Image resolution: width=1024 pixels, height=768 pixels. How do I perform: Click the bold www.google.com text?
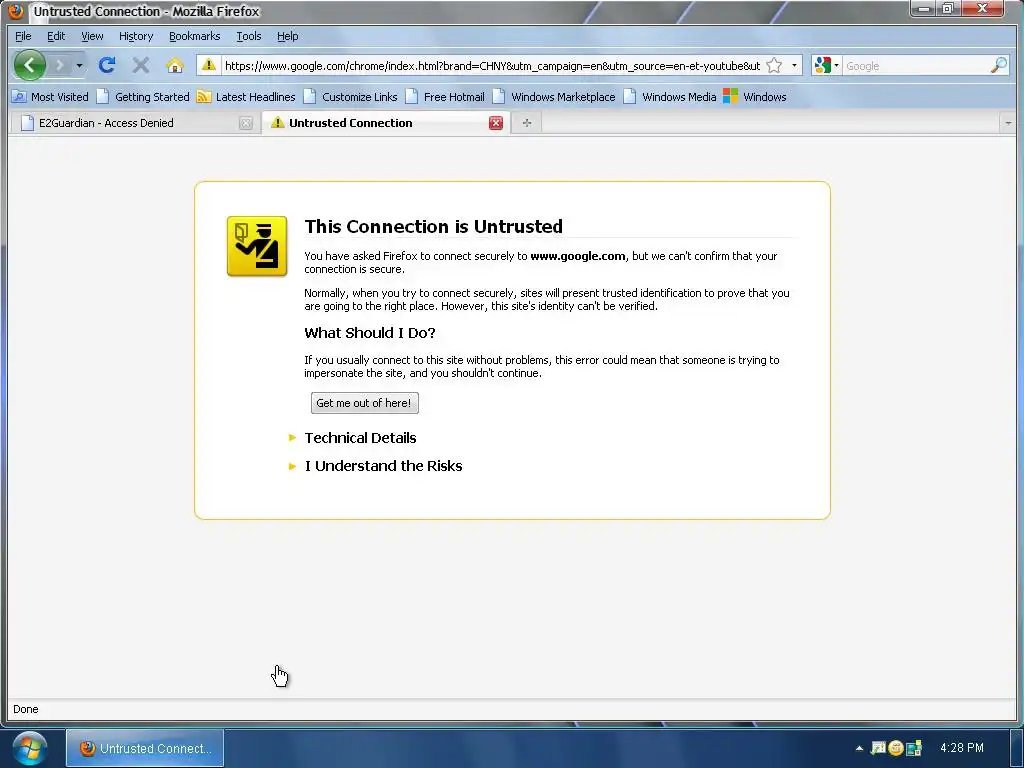(x=577, y=256)
